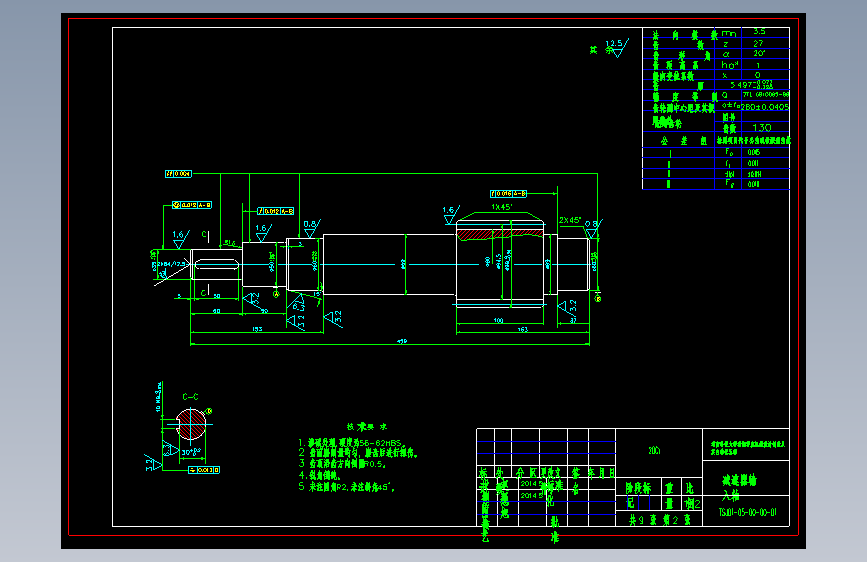Image resolution: width=867 pixels, height=562 pixels.
Task: Click the mn parameter symbol cell
Action: click(x=729, y=33)
